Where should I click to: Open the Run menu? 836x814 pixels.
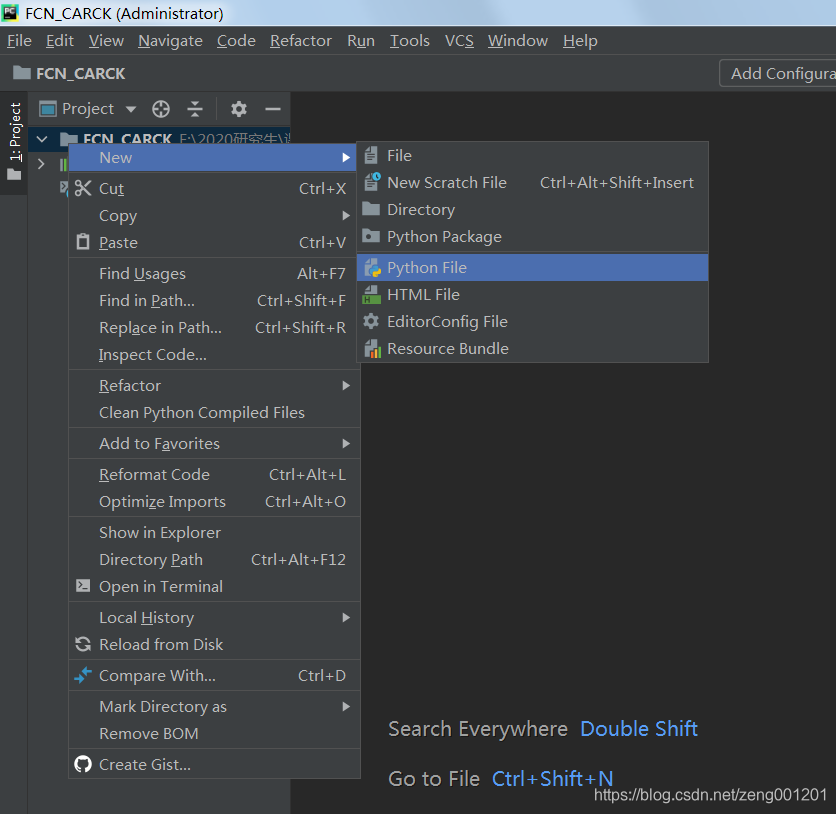[x=361, y=41]
